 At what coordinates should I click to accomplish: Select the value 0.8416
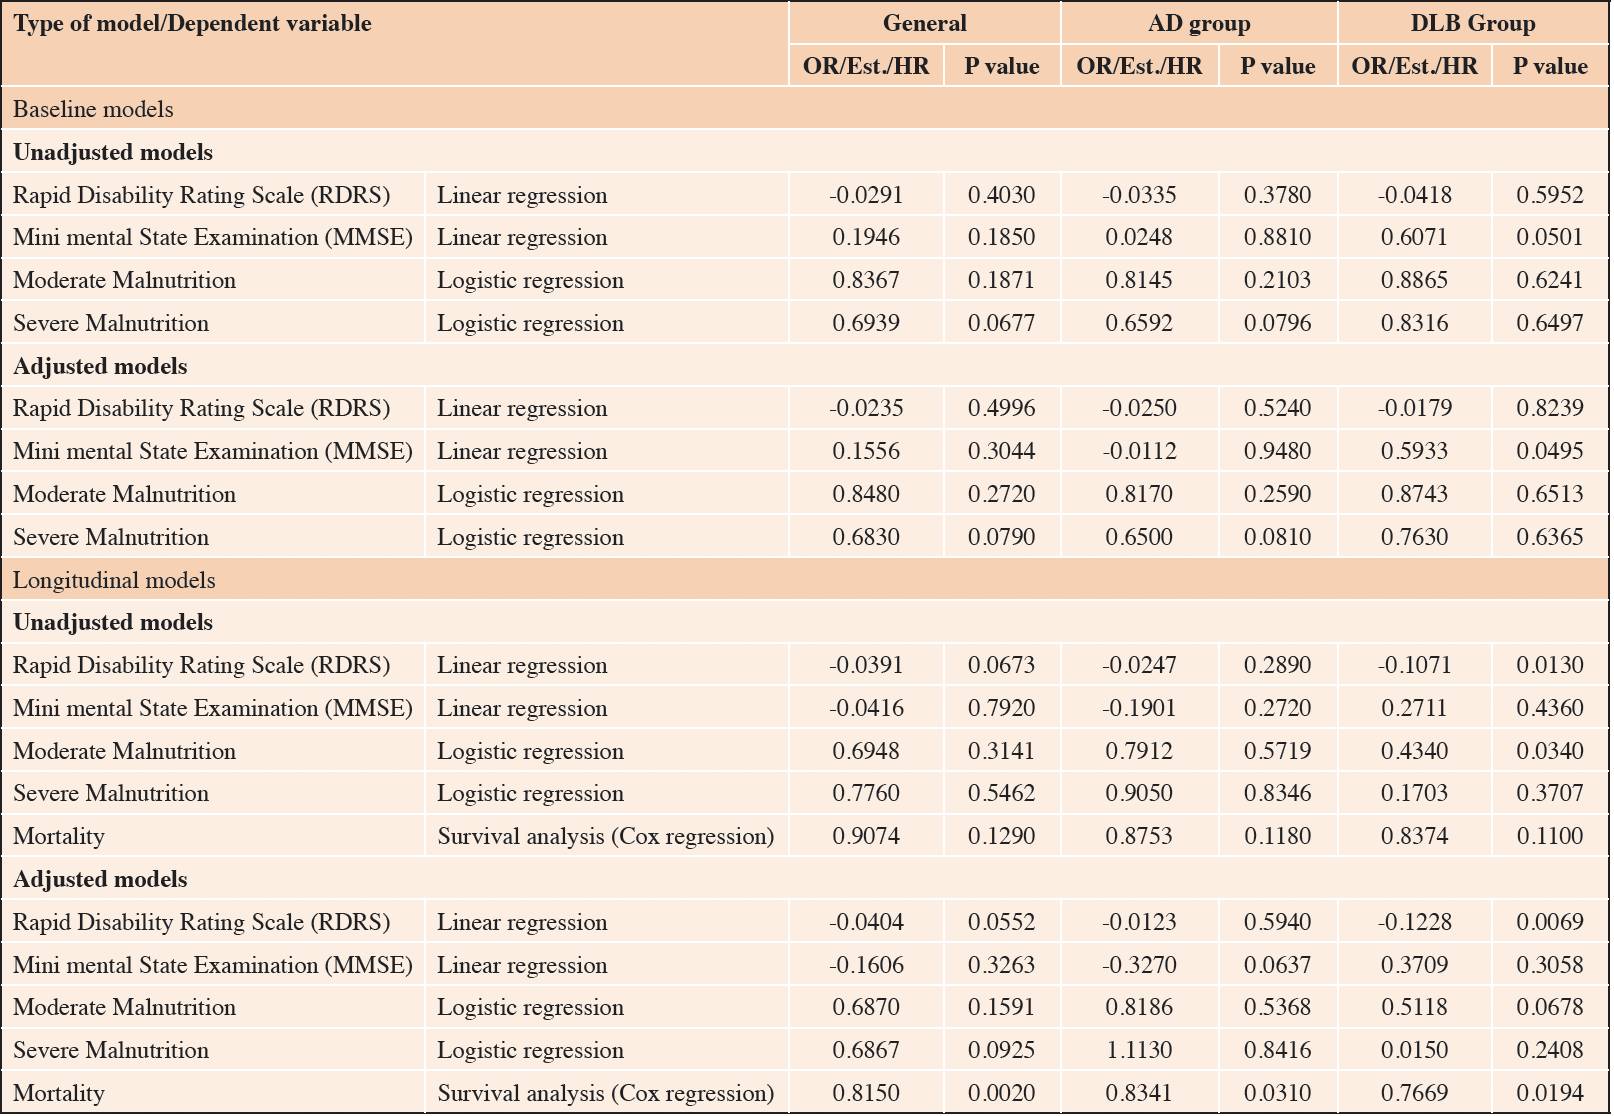1277,1050
